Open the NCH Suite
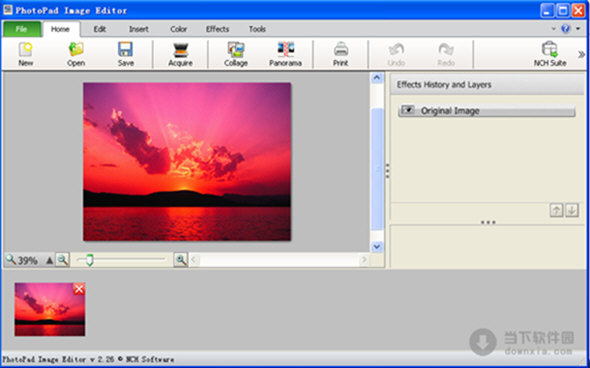This screenshot has height=368, width=590. [x=550, y=55]
